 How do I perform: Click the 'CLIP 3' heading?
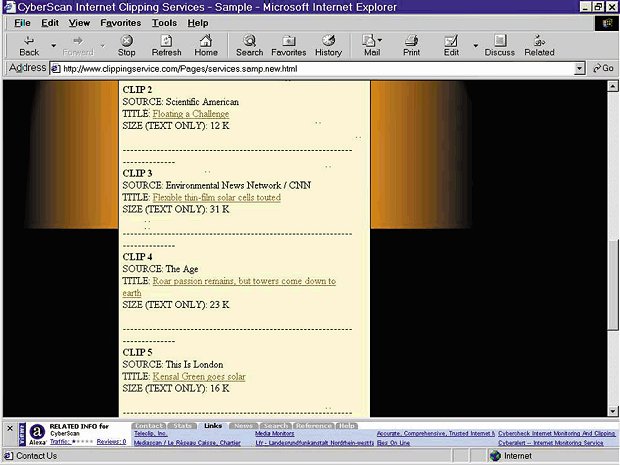(137, 174)
